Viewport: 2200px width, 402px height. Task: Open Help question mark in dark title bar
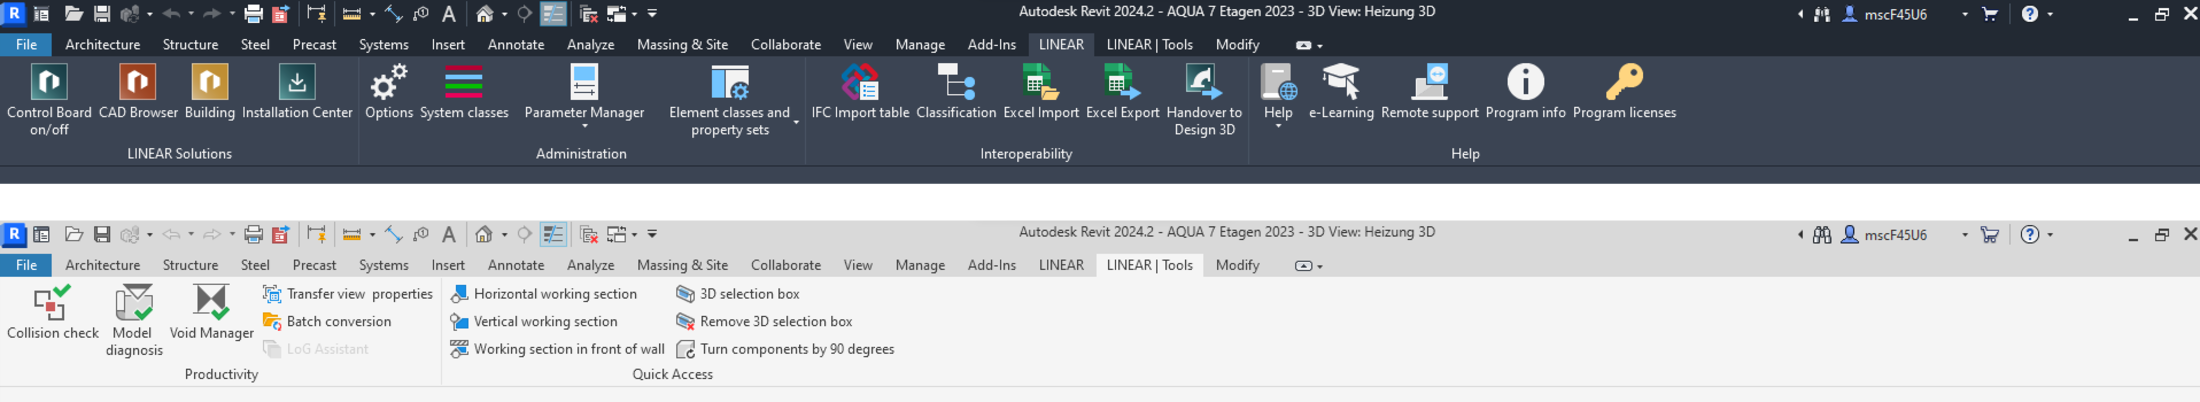tap(2029, 14)
